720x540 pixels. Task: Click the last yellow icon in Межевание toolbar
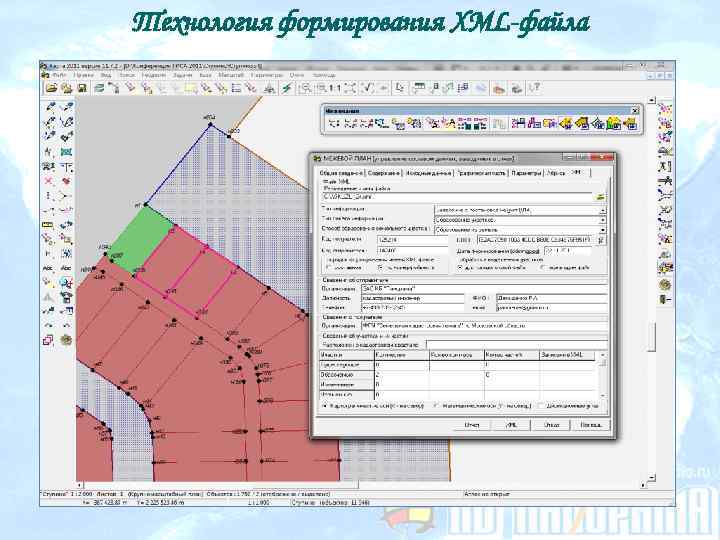tap(631, 123)
